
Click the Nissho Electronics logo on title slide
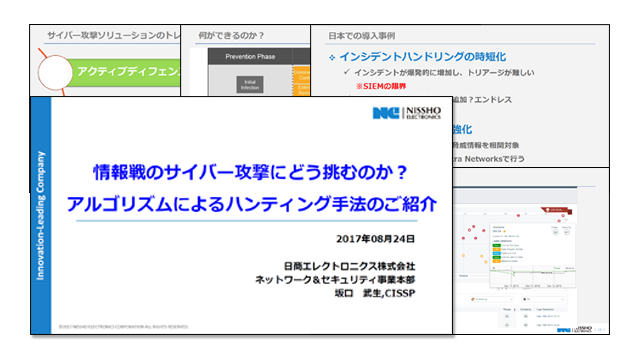pyautogui.click(x=407, y=113)
